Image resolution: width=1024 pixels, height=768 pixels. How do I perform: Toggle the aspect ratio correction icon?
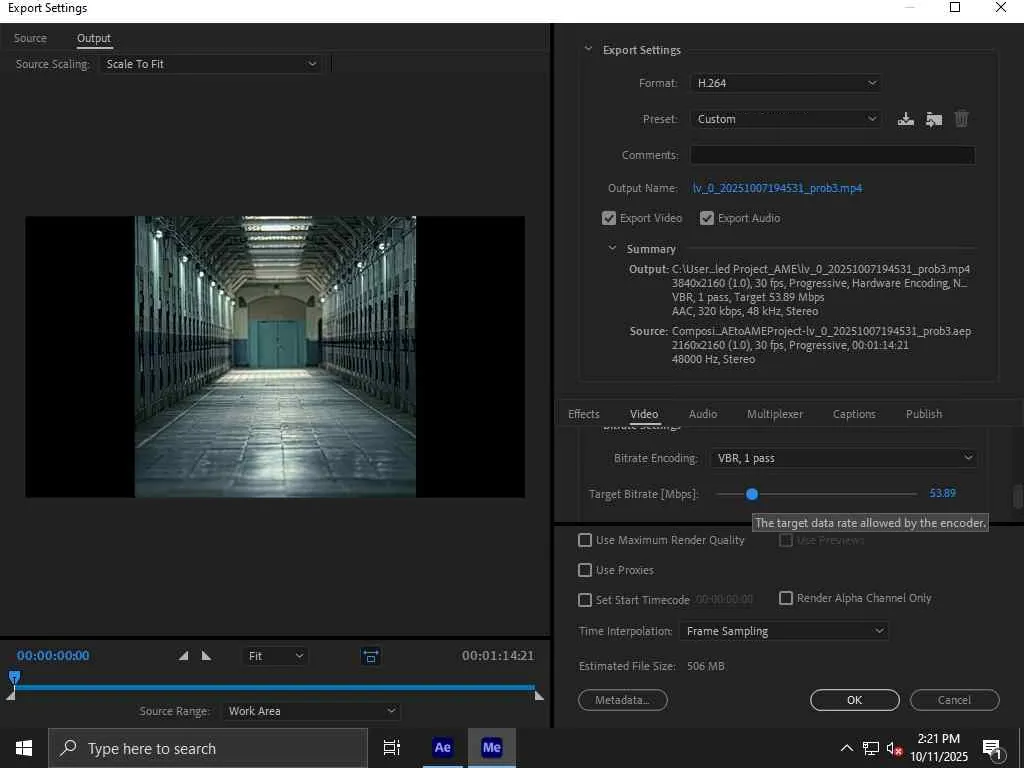click(x=371, y=656)
